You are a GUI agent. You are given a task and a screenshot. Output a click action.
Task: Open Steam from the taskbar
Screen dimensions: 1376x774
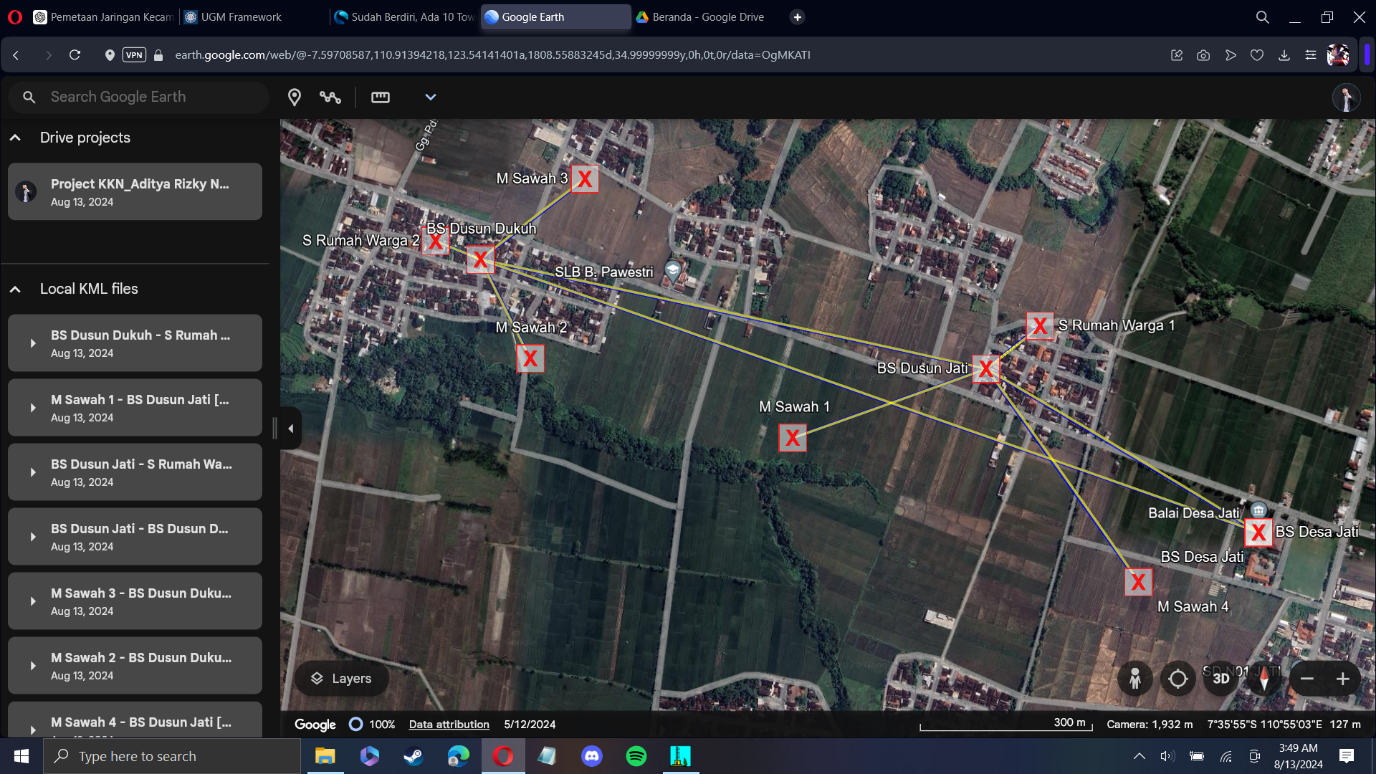(414, 756)
